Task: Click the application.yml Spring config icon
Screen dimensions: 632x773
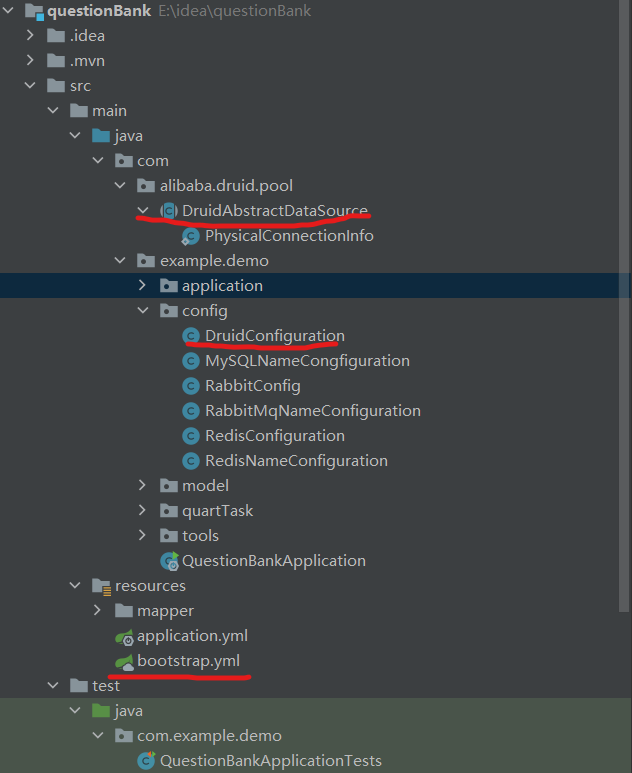Action: 124,637
